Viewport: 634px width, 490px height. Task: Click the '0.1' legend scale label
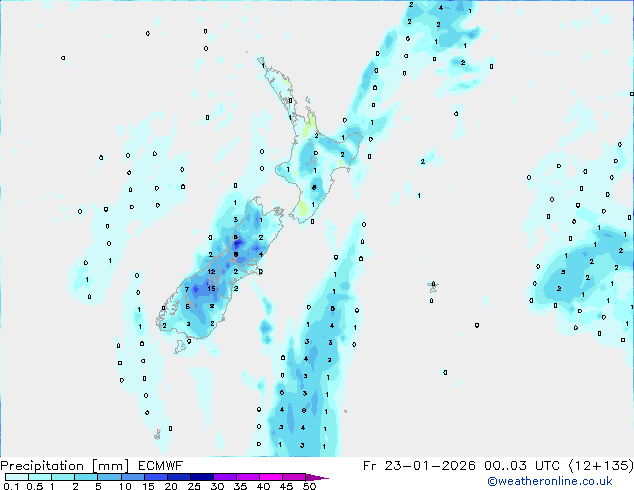[x=11, y=486]
